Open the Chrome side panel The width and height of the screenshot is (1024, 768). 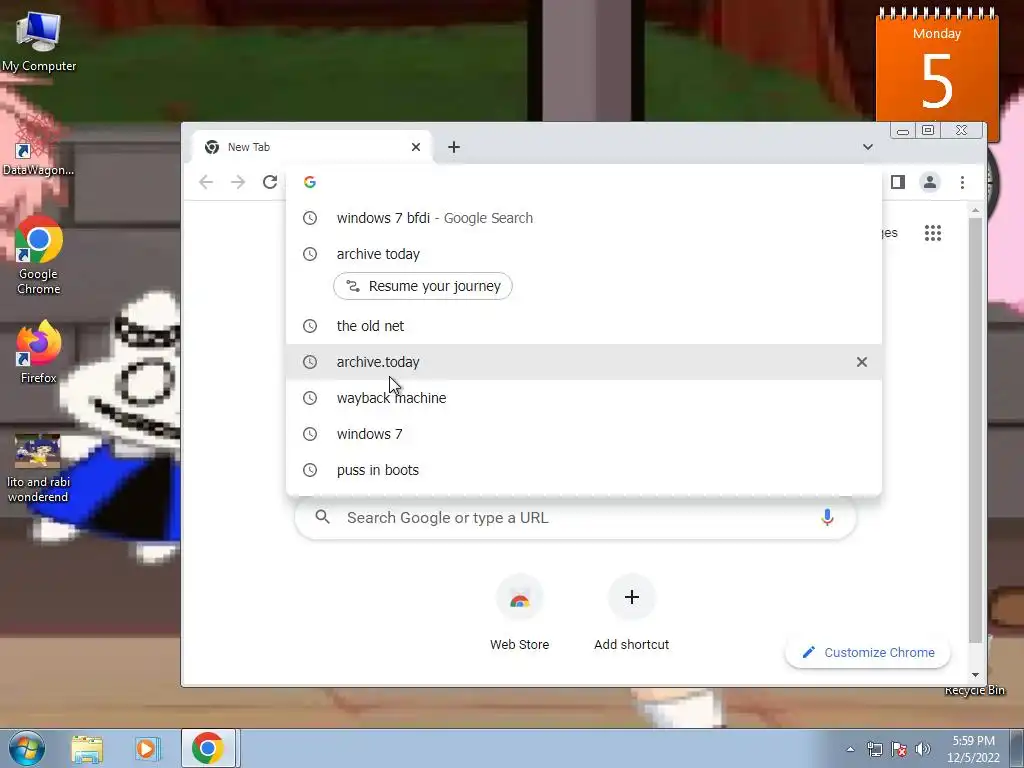pos(898,182)
